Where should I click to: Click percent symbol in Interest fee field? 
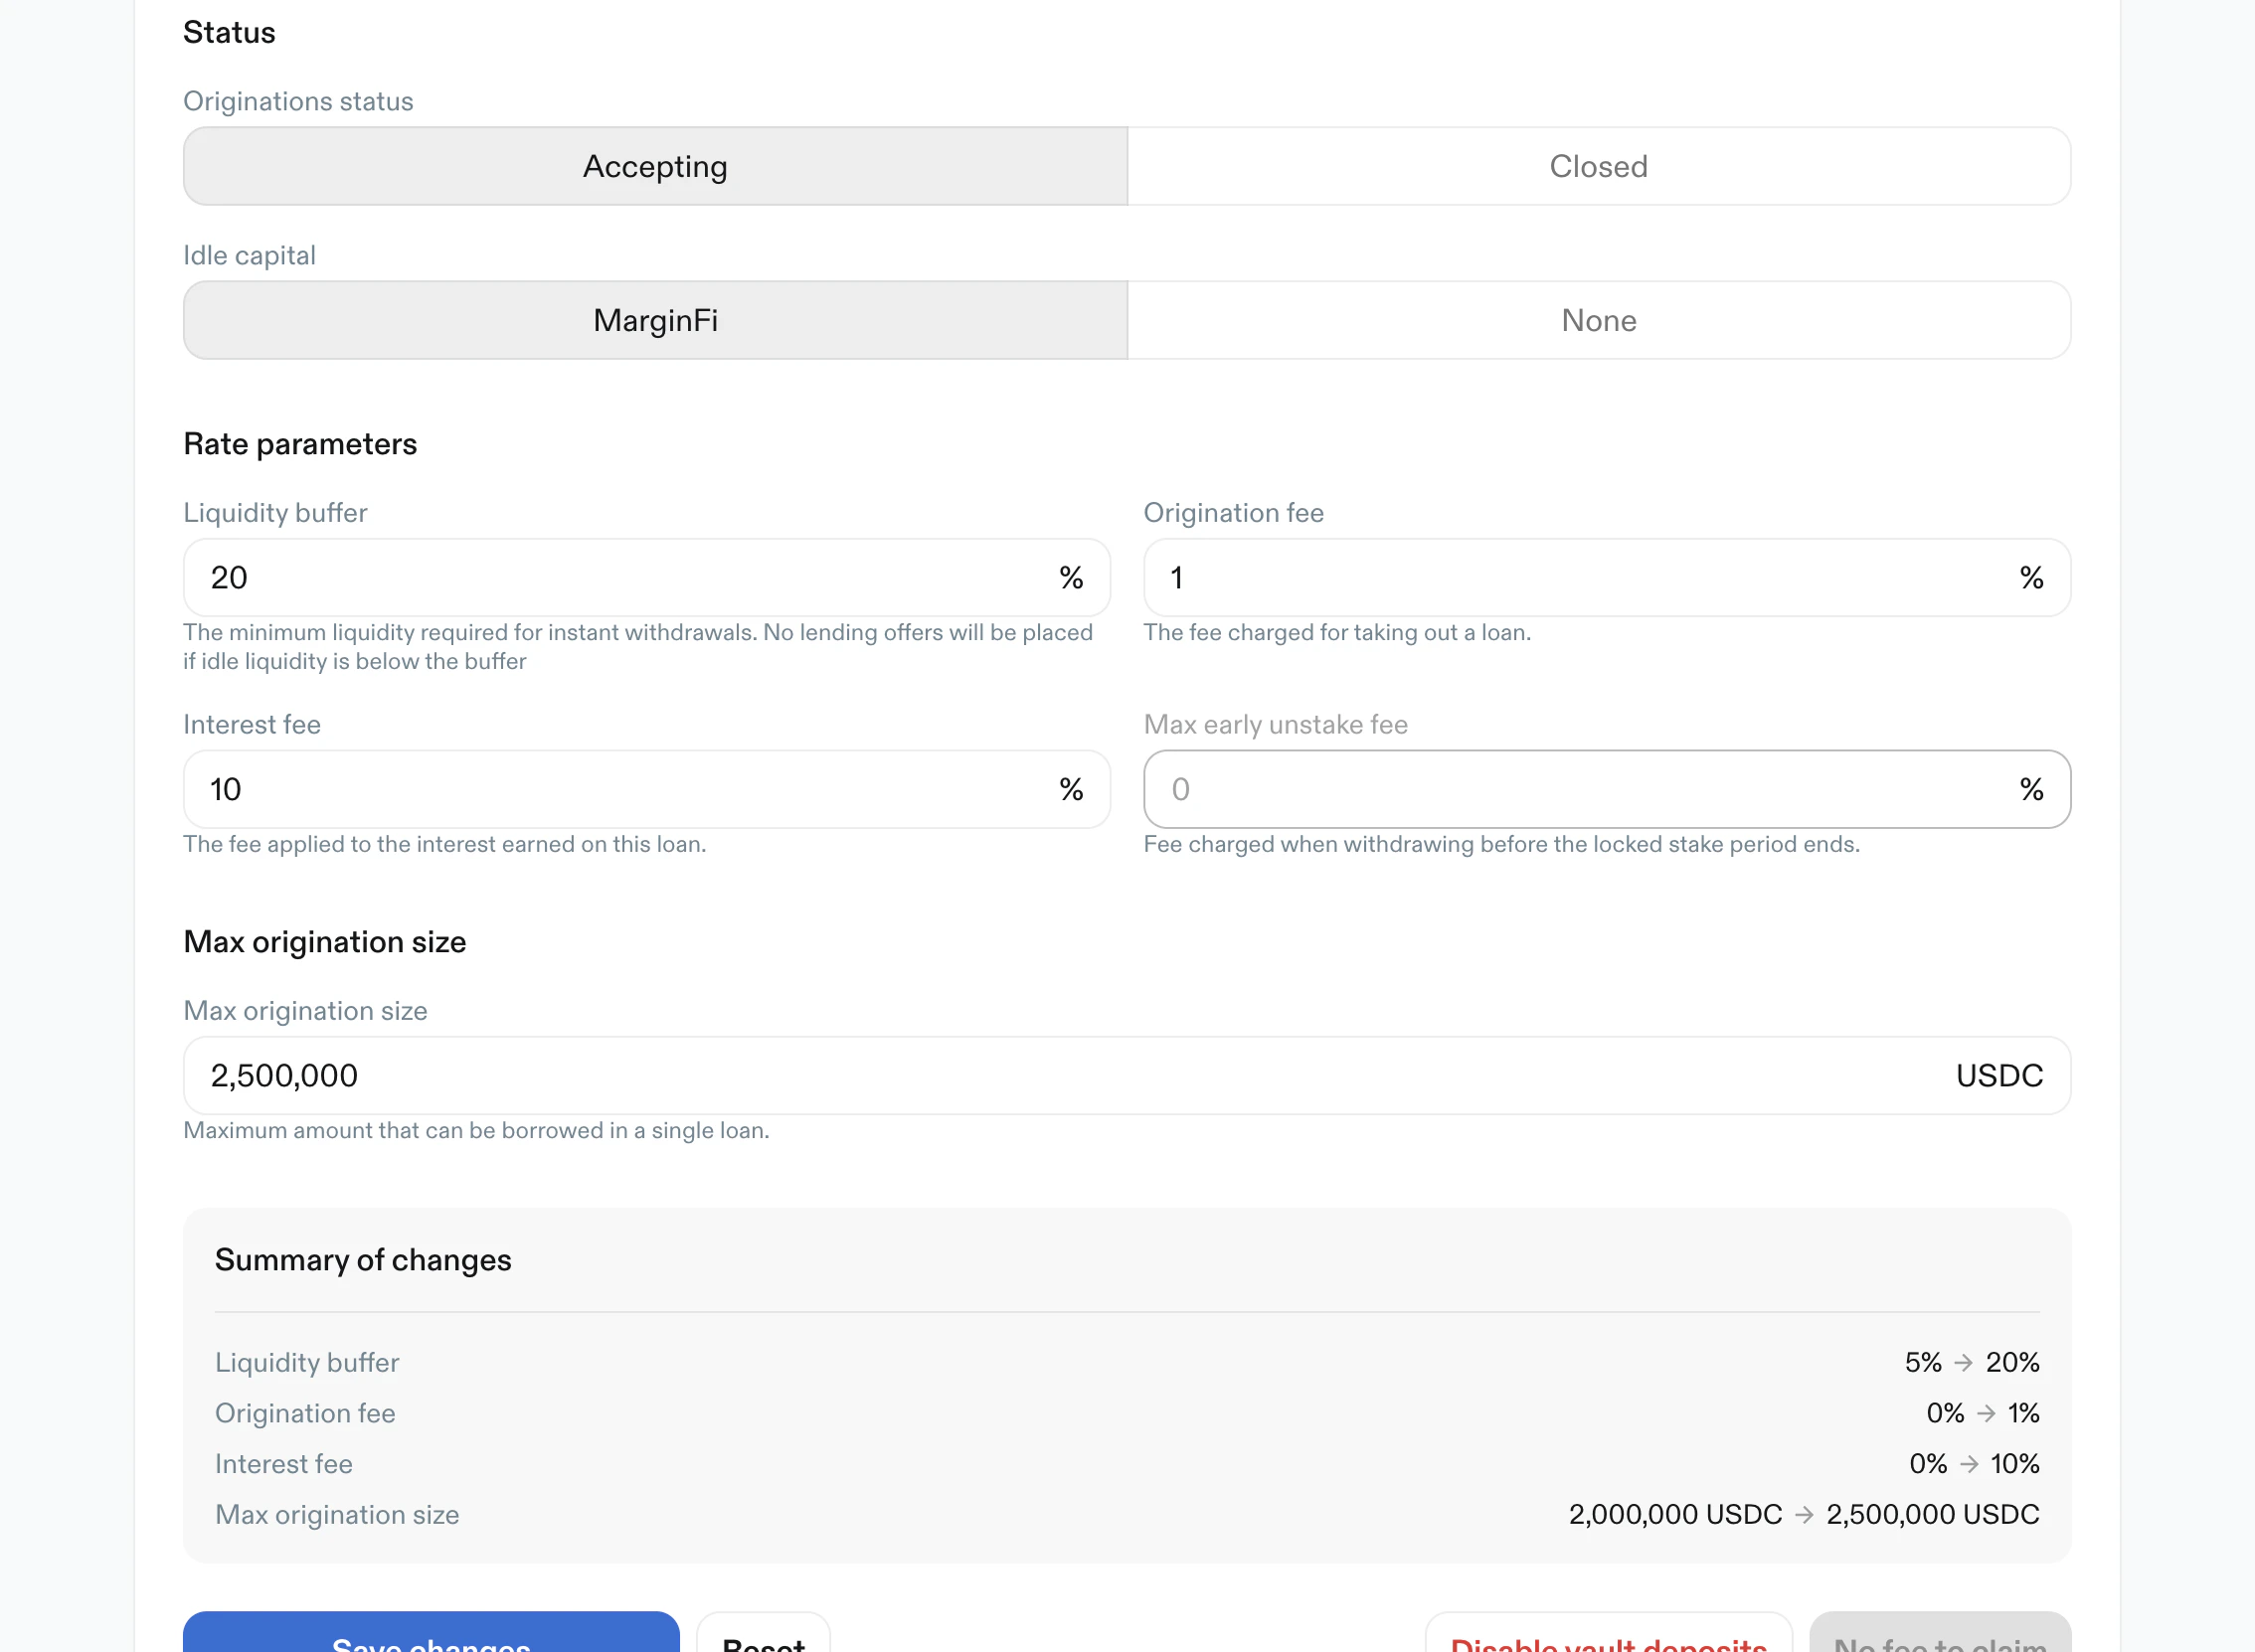point(1071,789)
